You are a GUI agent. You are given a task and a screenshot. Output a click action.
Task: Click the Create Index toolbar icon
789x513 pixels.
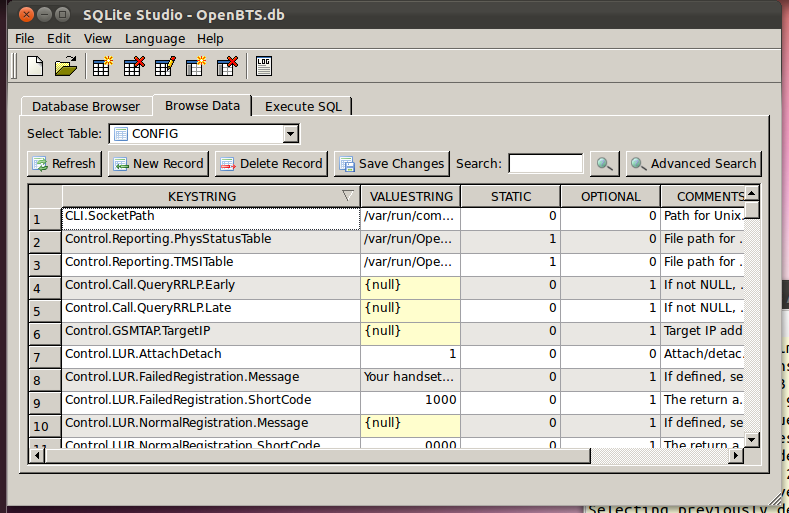pos(197,67)
